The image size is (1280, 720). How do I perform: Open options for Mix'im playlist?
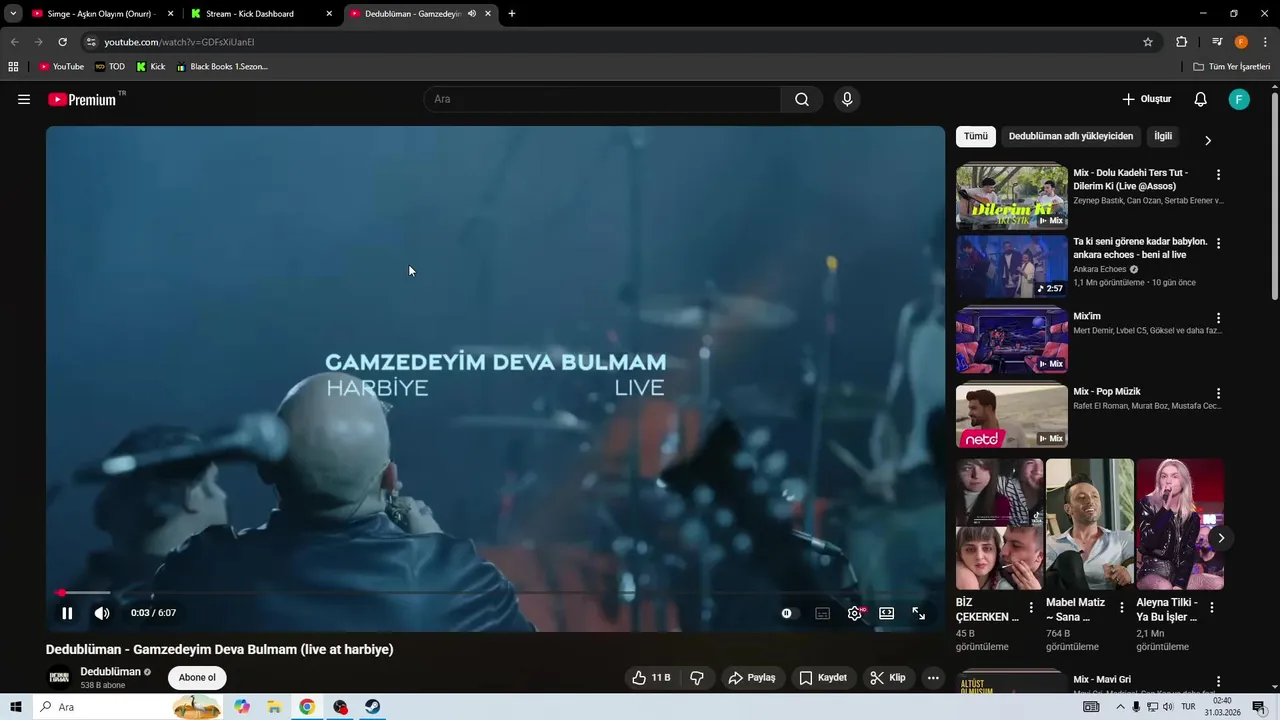(x=1218, y=318)
